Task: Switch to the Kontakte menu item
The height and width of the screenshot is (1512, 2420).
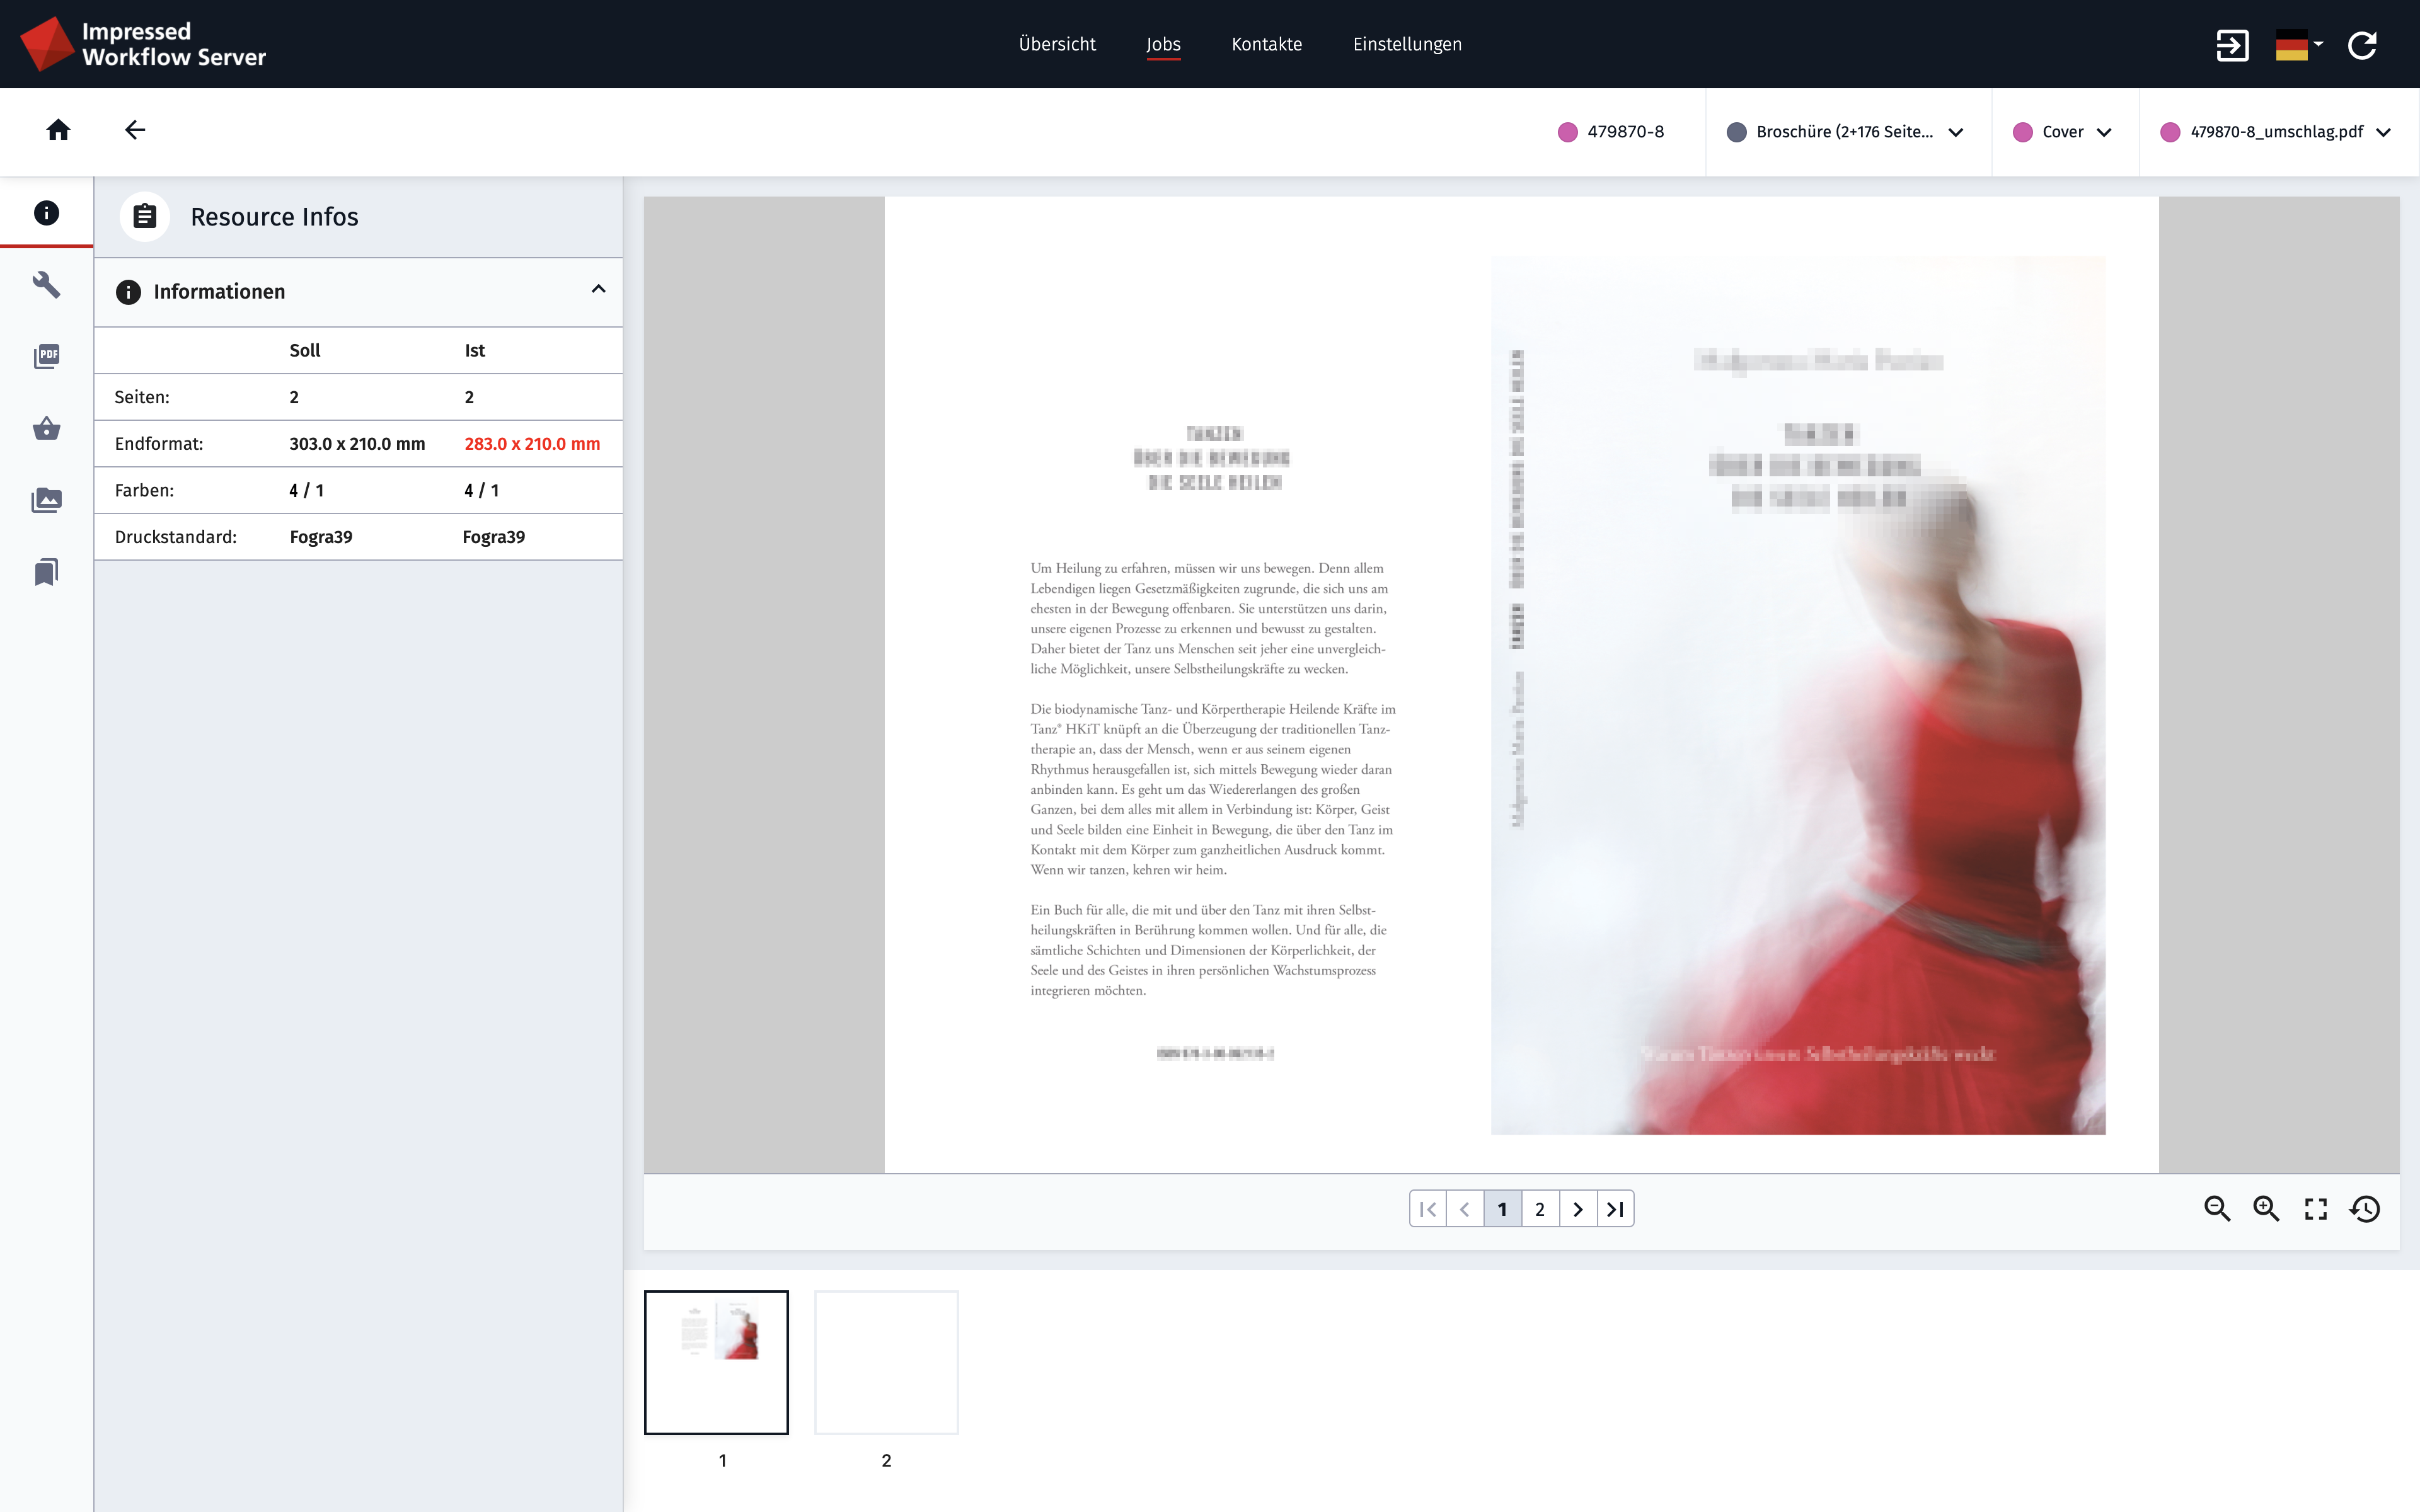Action: click(1267, 44)
